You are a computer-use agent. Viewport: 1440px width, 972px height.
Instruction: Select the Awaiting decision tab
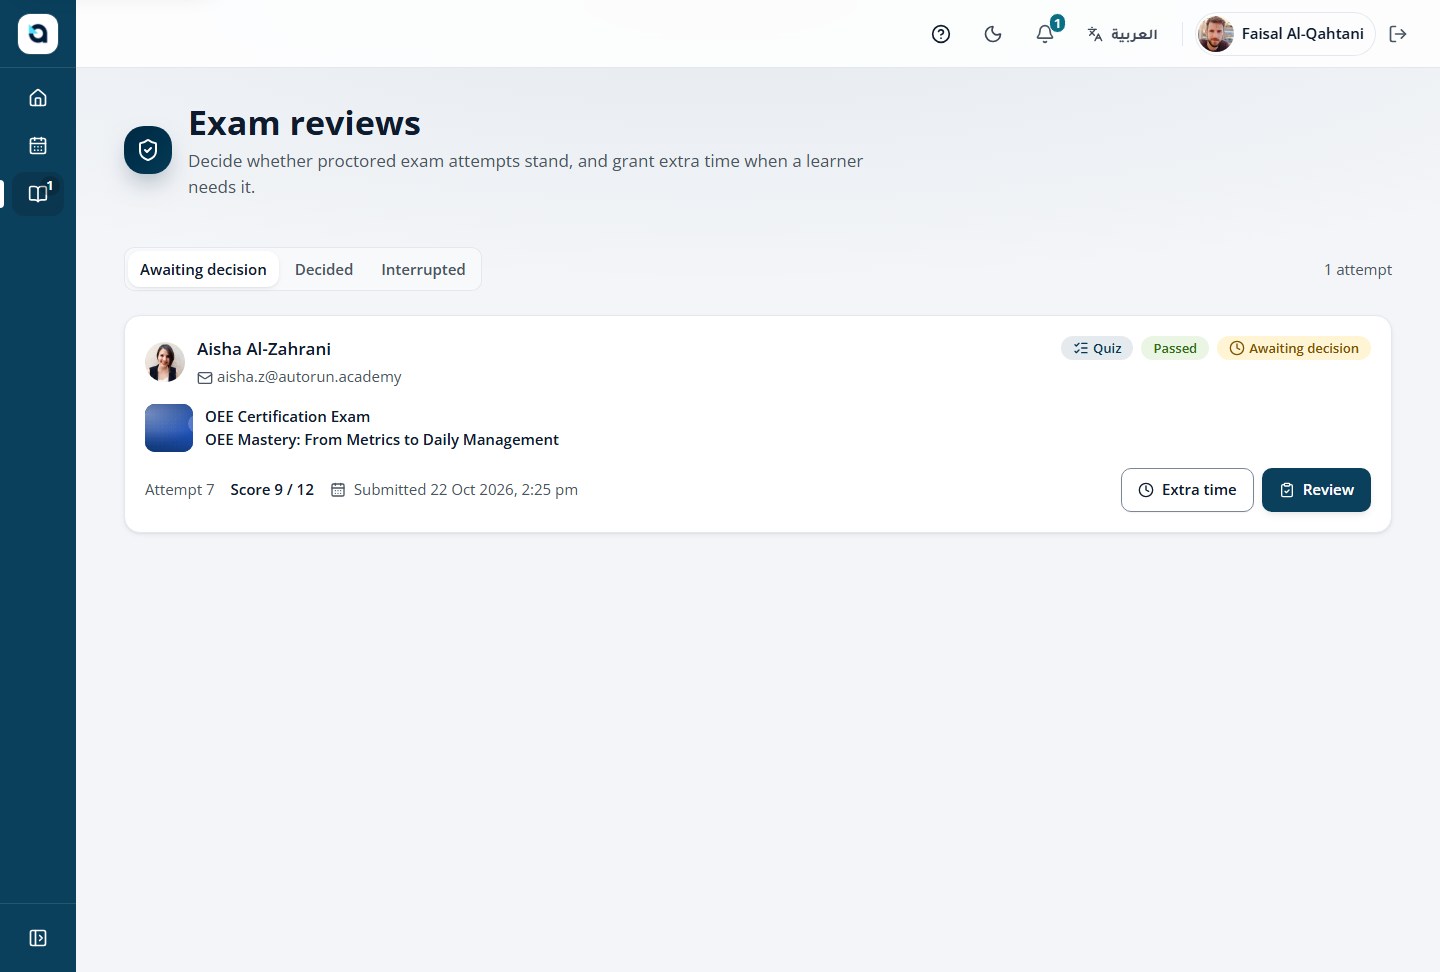pyautogui.click(x=203, y=270)
